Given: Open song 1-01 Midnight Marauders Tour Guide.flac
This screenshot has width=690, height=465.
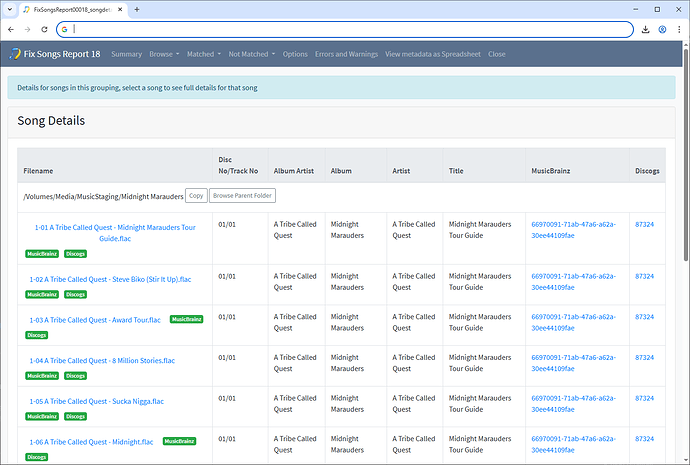Looking at the screenshot, I should click(x=115, y=233).
